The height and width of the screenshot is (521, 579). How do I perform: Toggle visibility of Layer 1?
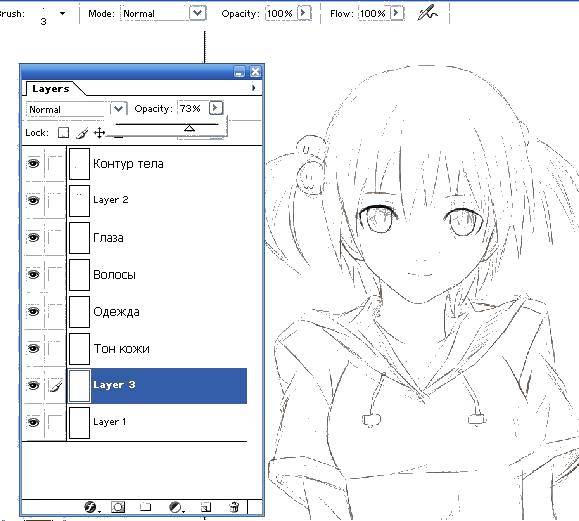click(x=34, y=422)
